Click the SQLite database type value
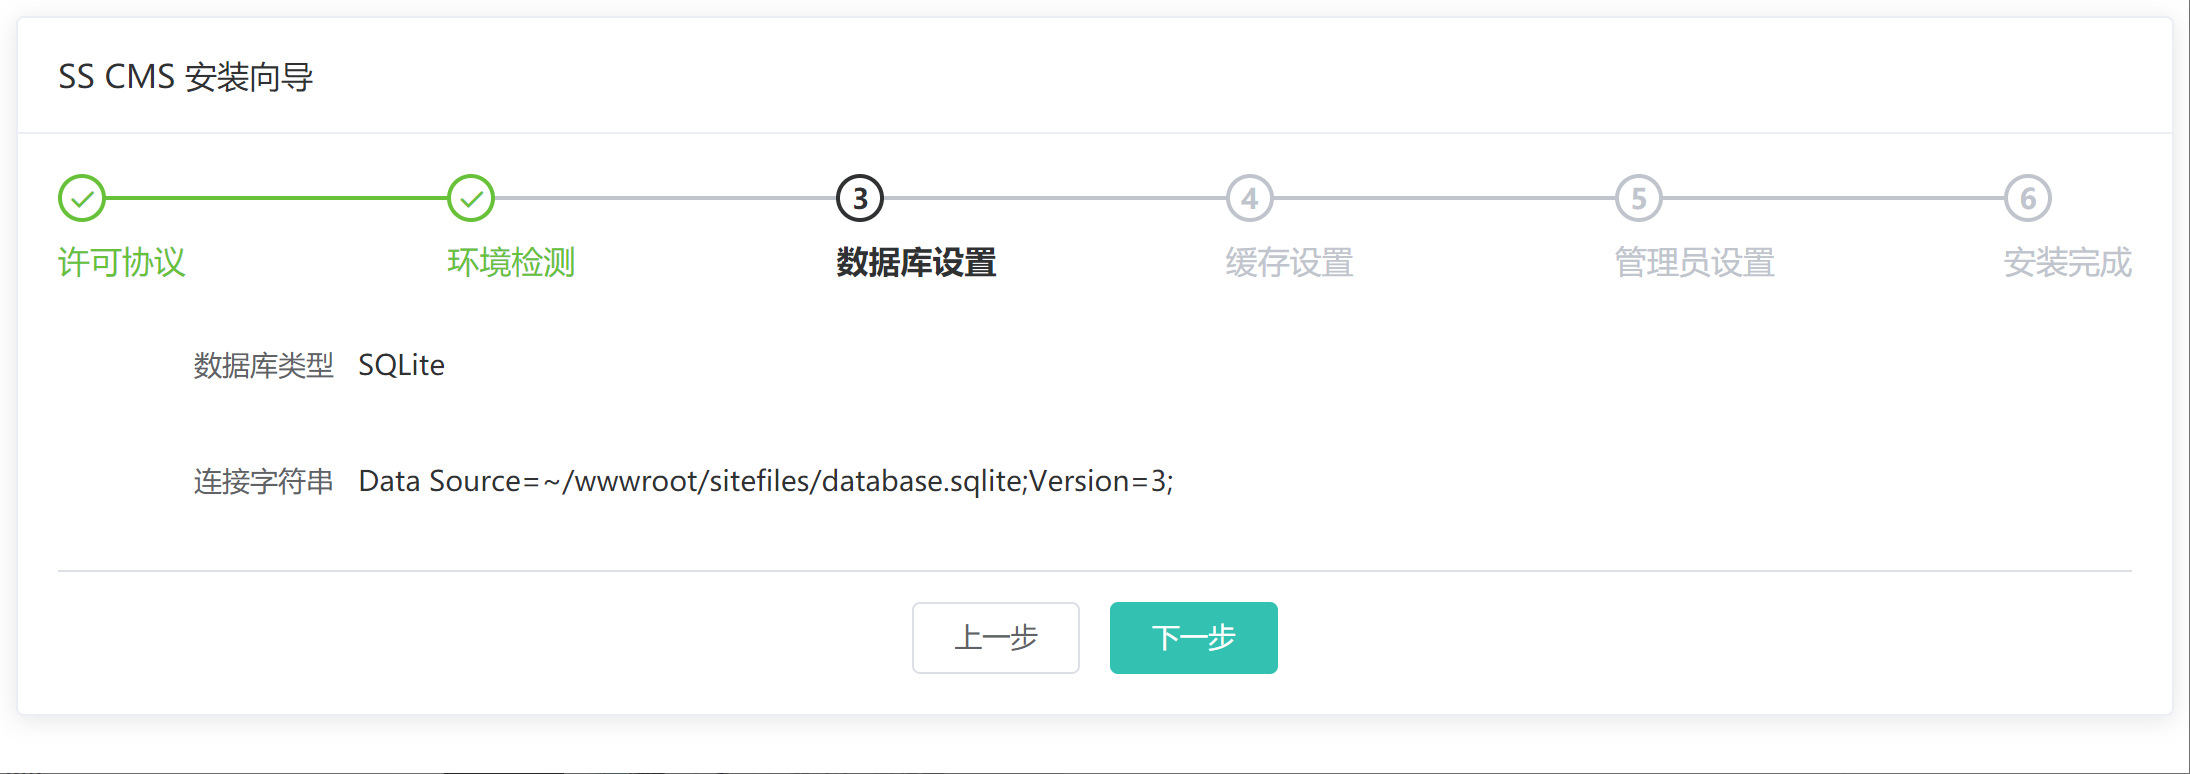The height and width of the screenshot is (774, 2190). pyautogui.click(x=401, y=366)
